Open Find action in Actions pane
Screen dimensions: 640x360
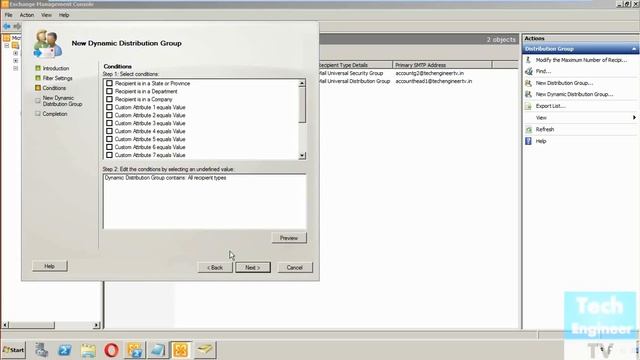[x=543, y=71]
